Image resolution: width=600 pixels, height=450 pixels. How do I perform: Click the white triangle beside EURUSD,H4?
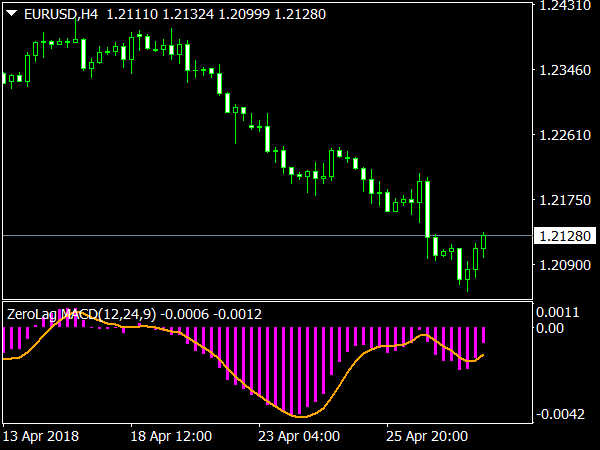tap(11, 14)
